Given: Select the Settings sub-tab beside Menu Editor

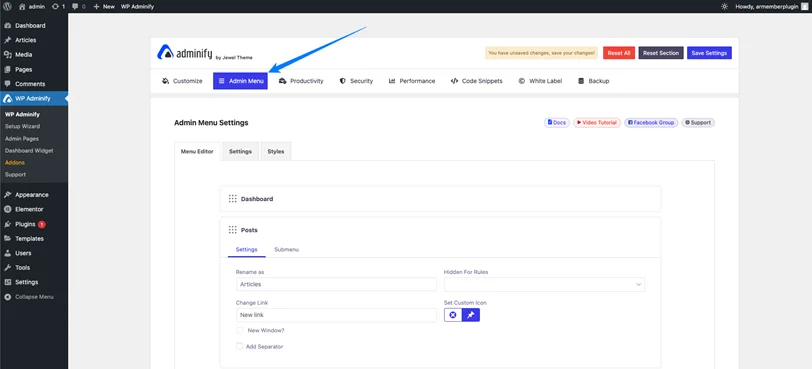Looking at the screenshot, I should (x=240, y=151).
